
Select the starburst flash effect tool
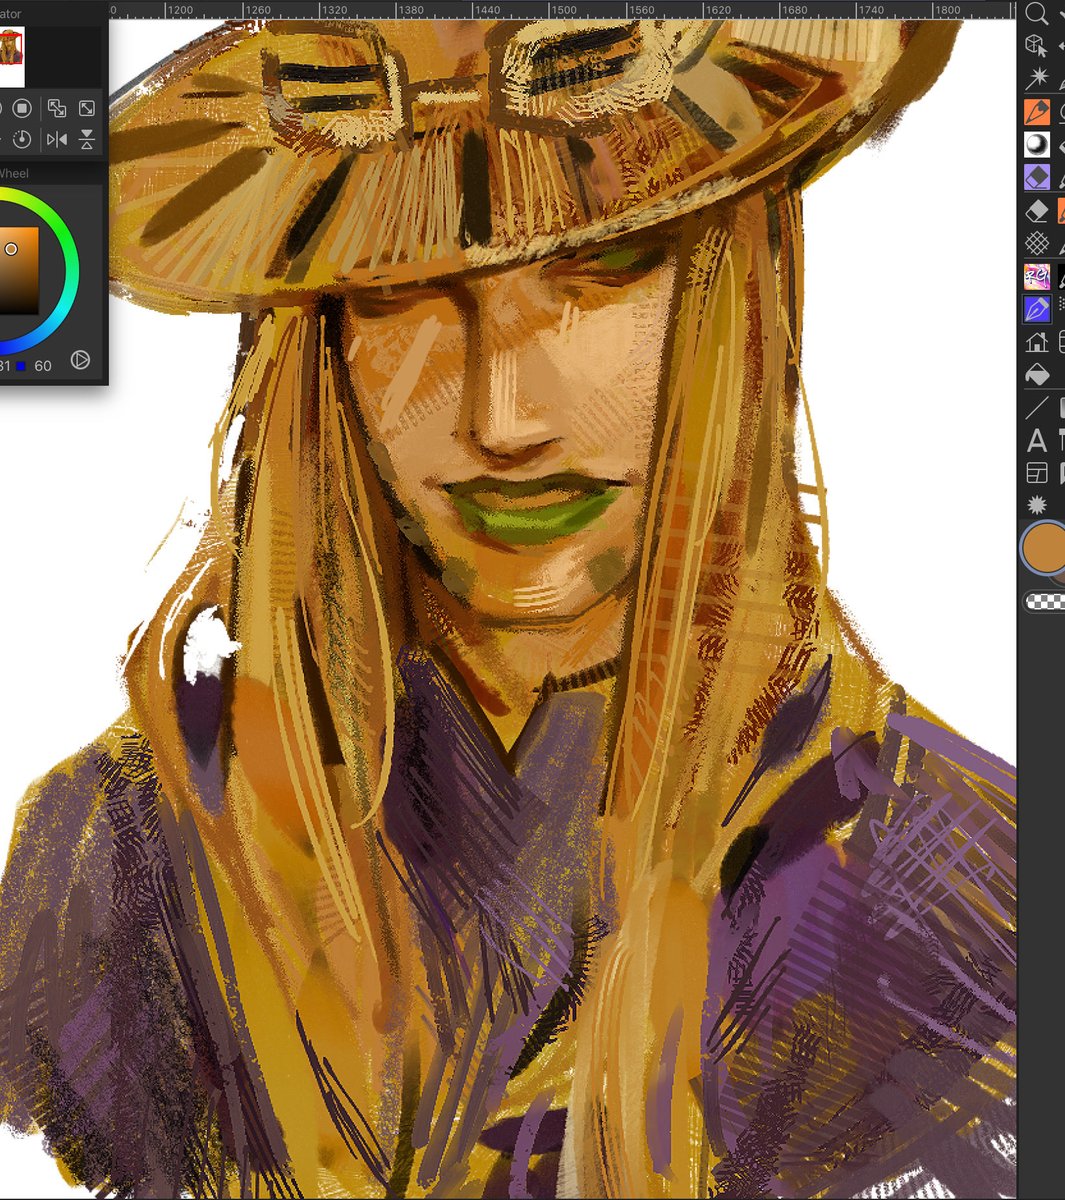[x=1037, y=505]
